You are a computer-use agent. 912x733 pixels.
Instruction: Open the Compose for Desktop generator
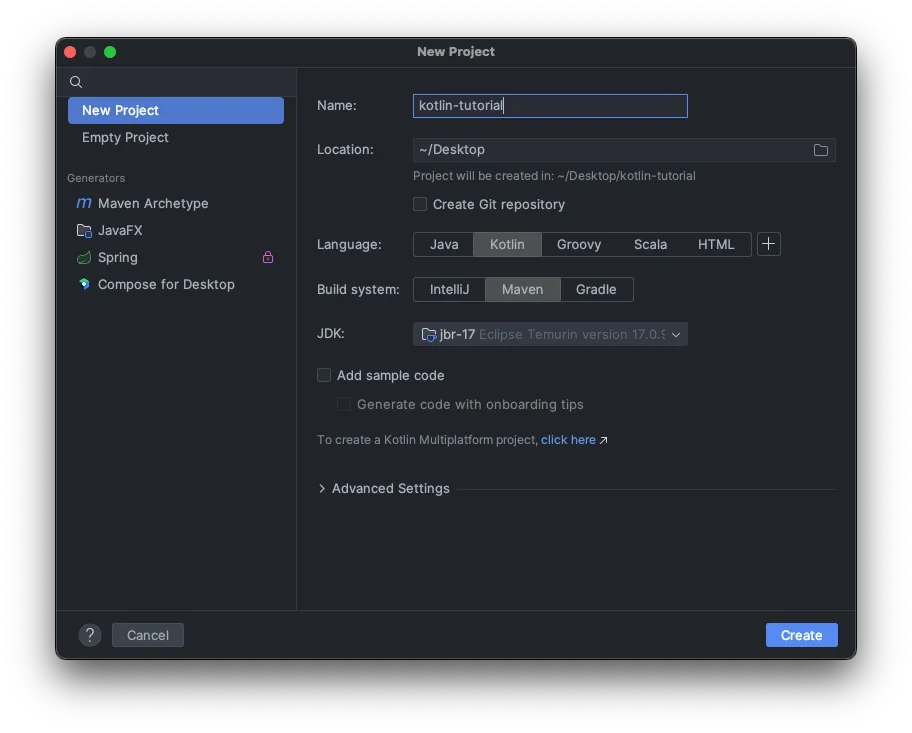click(x=165, y=284)
